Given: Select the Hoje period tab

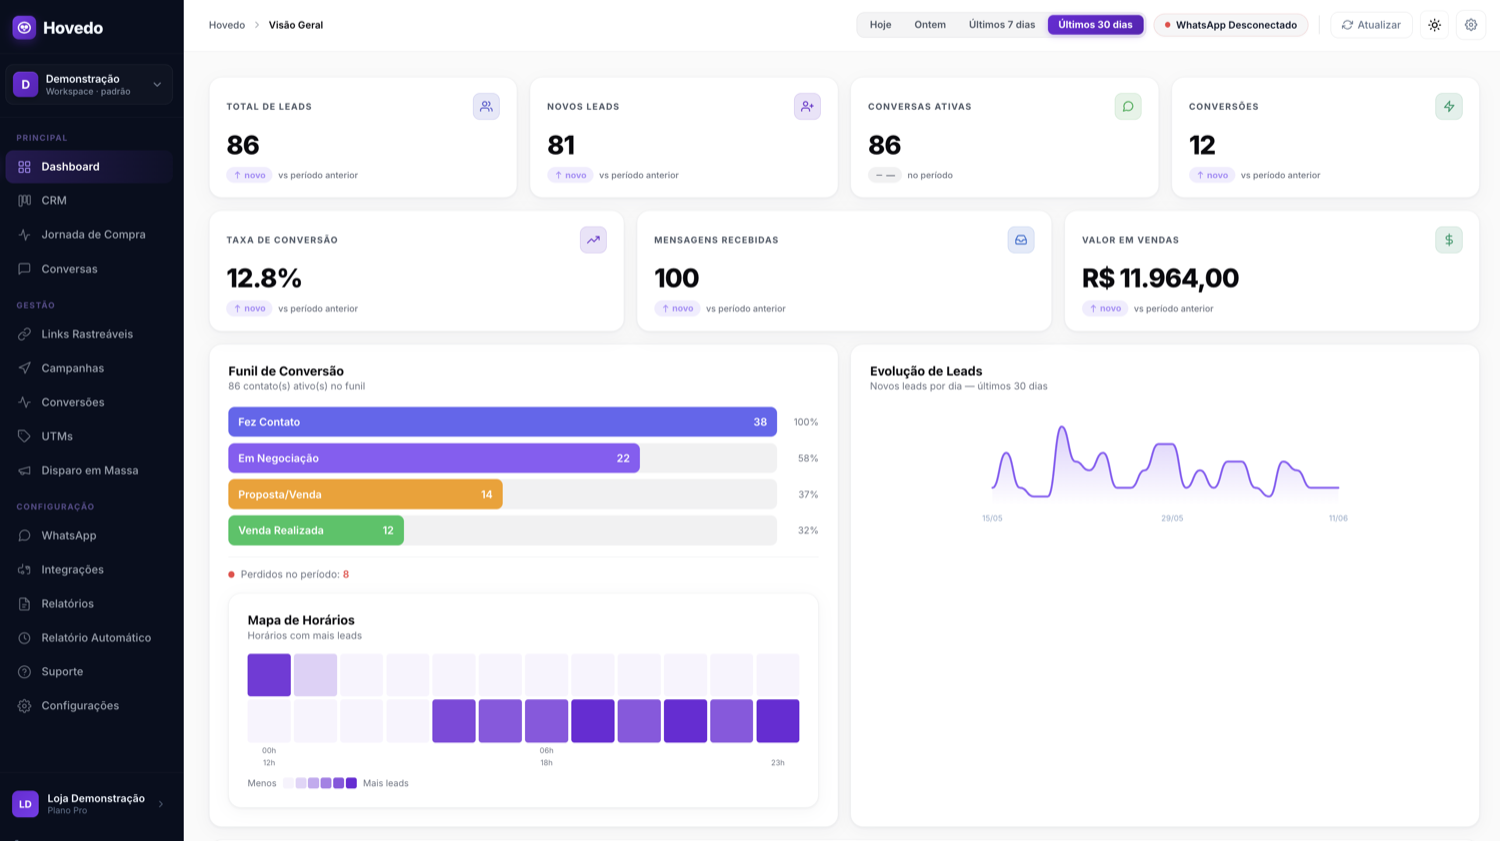Looking at the screenshot, I should (x=880, y=25).
